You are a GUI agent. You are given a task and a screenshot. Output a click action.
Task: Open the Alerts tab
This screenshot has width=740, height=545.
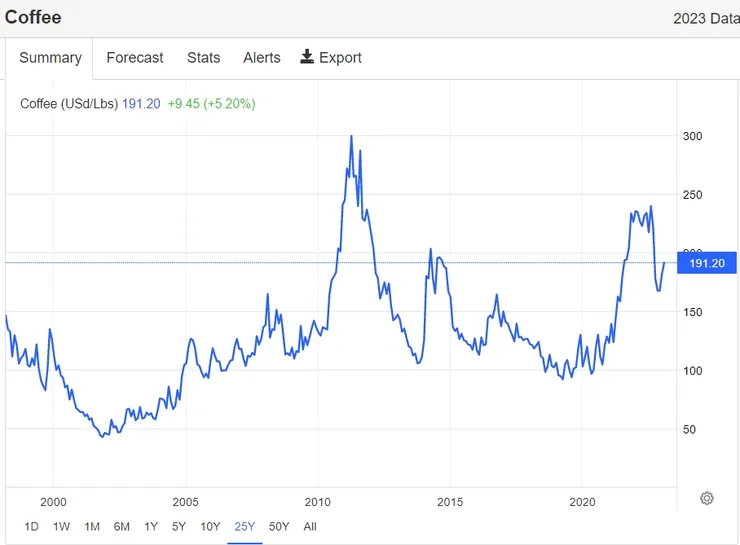(x=261, y=58)
